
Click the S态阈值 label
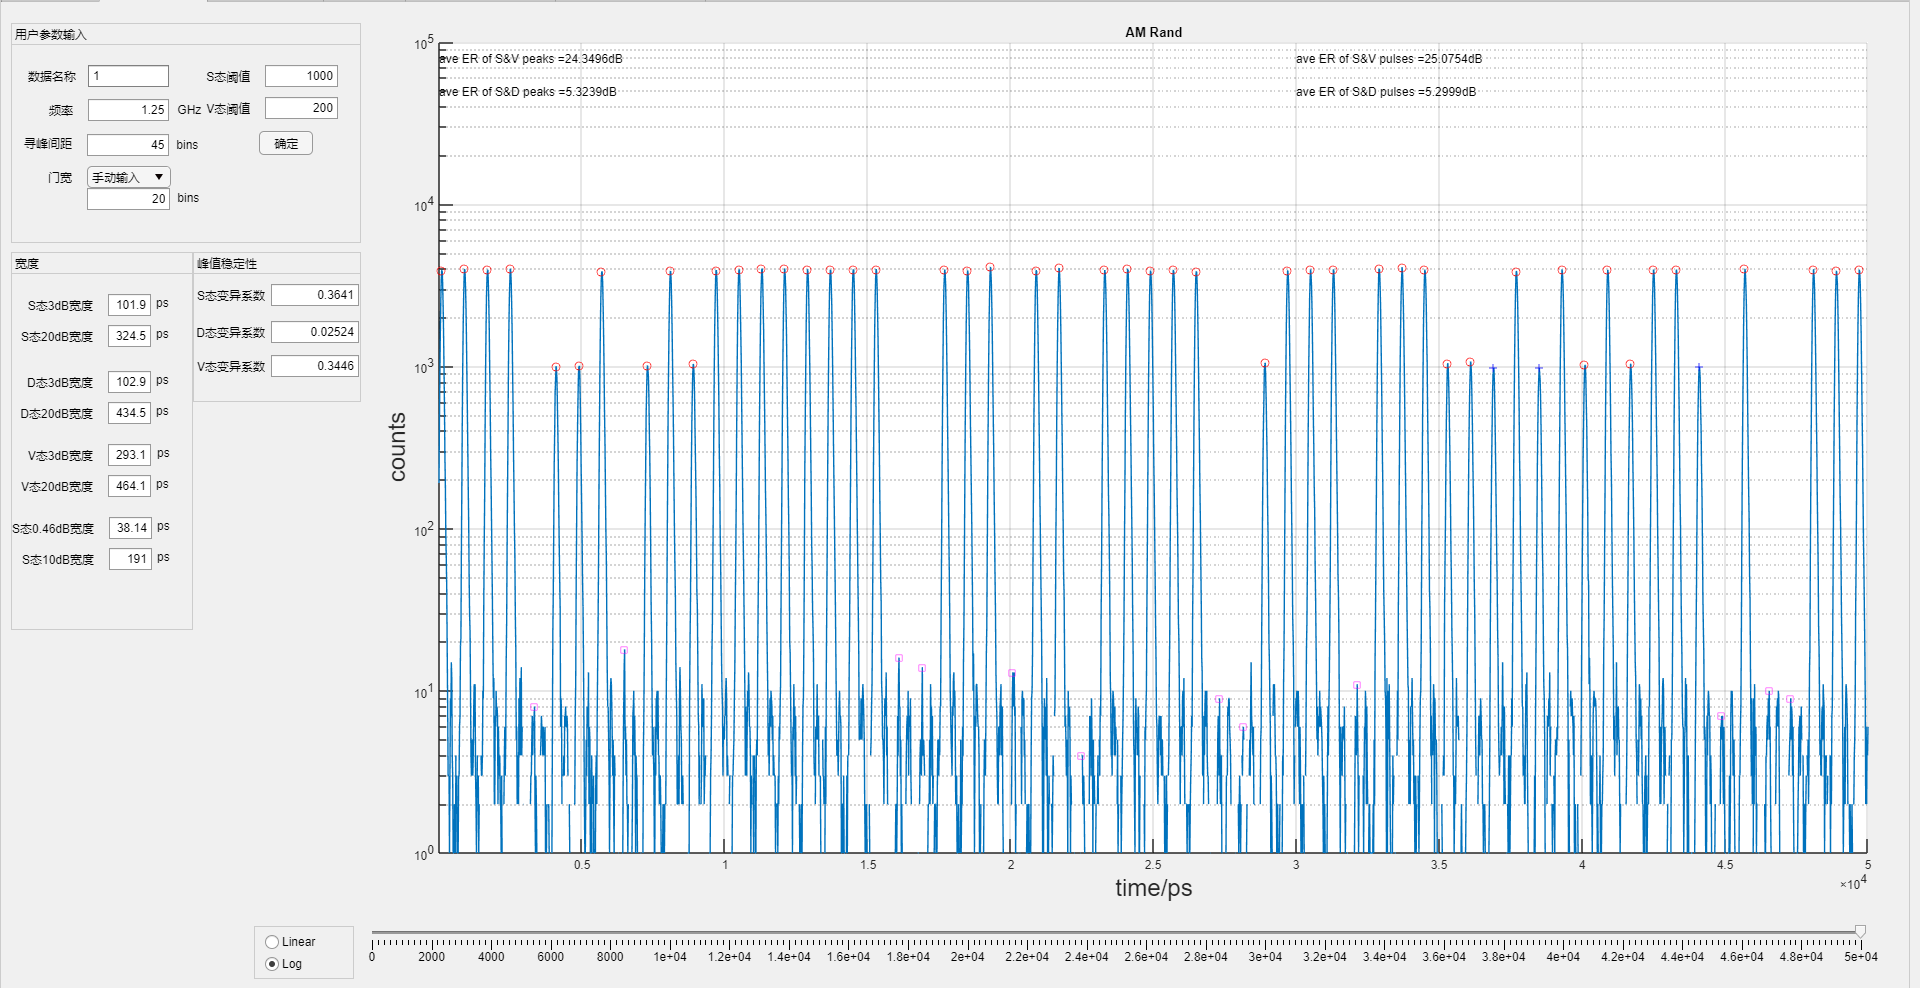click(228, 77)
